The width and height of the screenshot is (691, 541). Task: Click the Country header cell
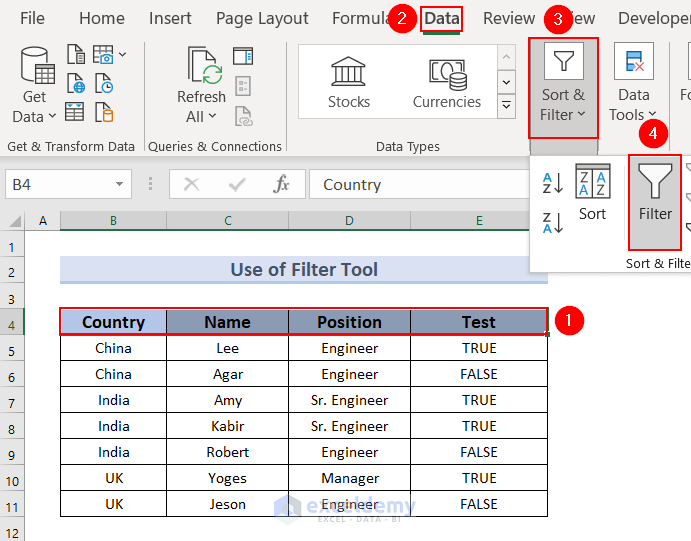(x=113, y=322)
